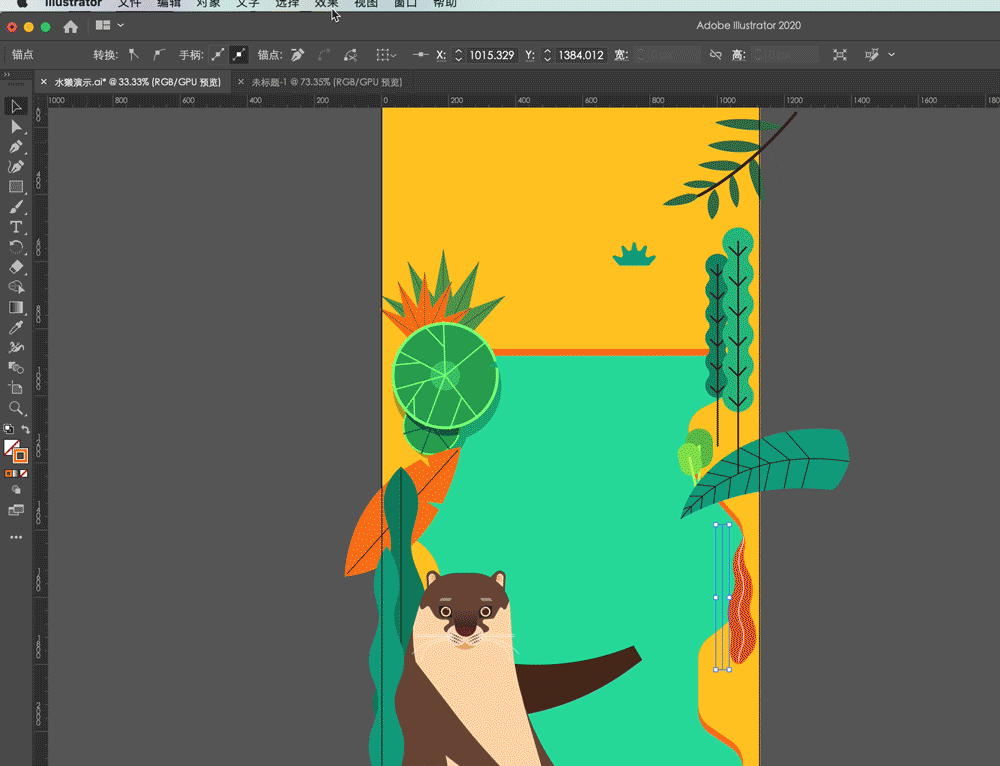Viewport: 1000px width, 766px height.
Task: Select the Zoom tool
Action: point(16,408)
